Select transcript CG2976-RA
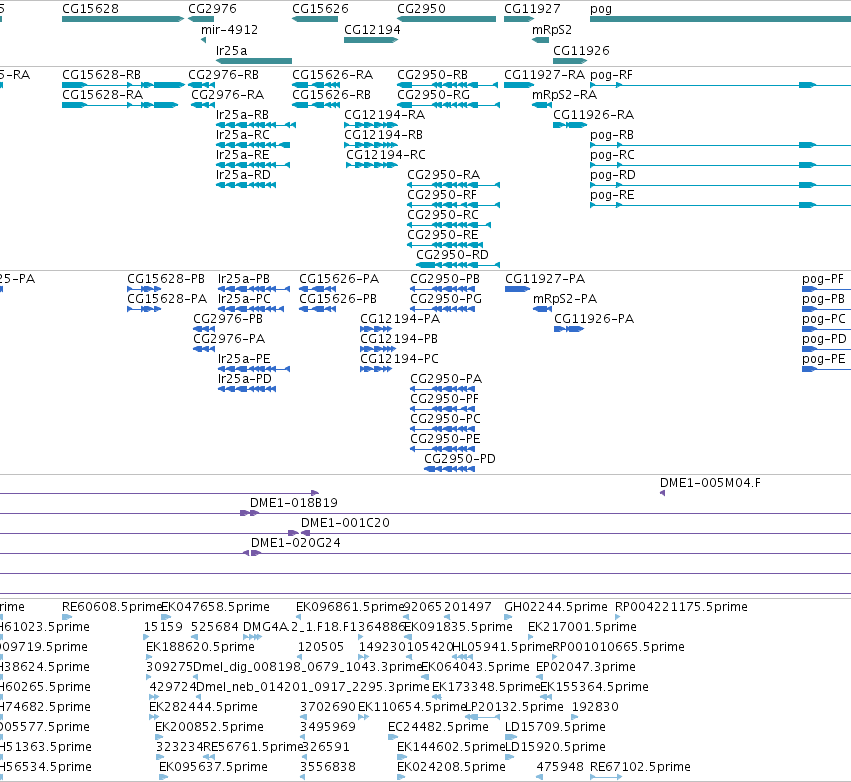The height and width of the screenshot is (782, 851). tap(203, 105)
